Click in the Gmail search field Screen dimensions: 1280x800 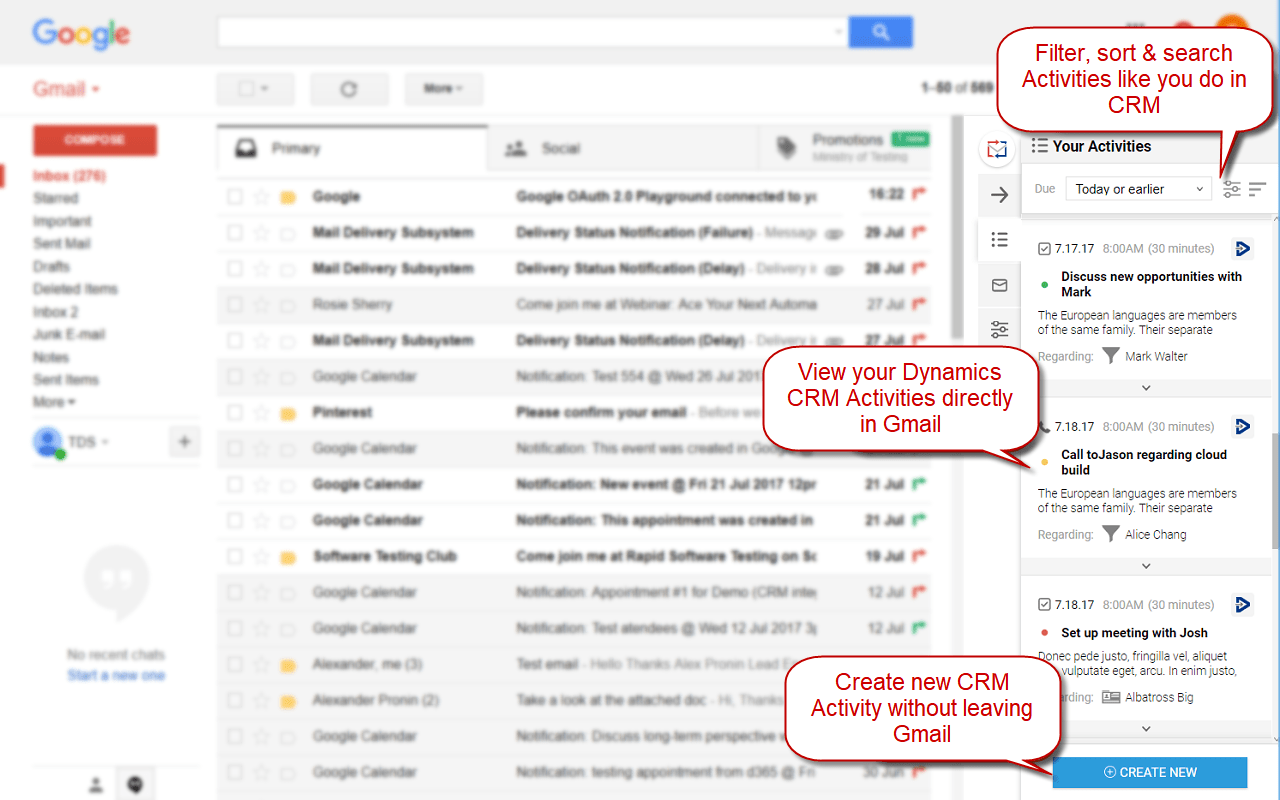coord(532,32)
